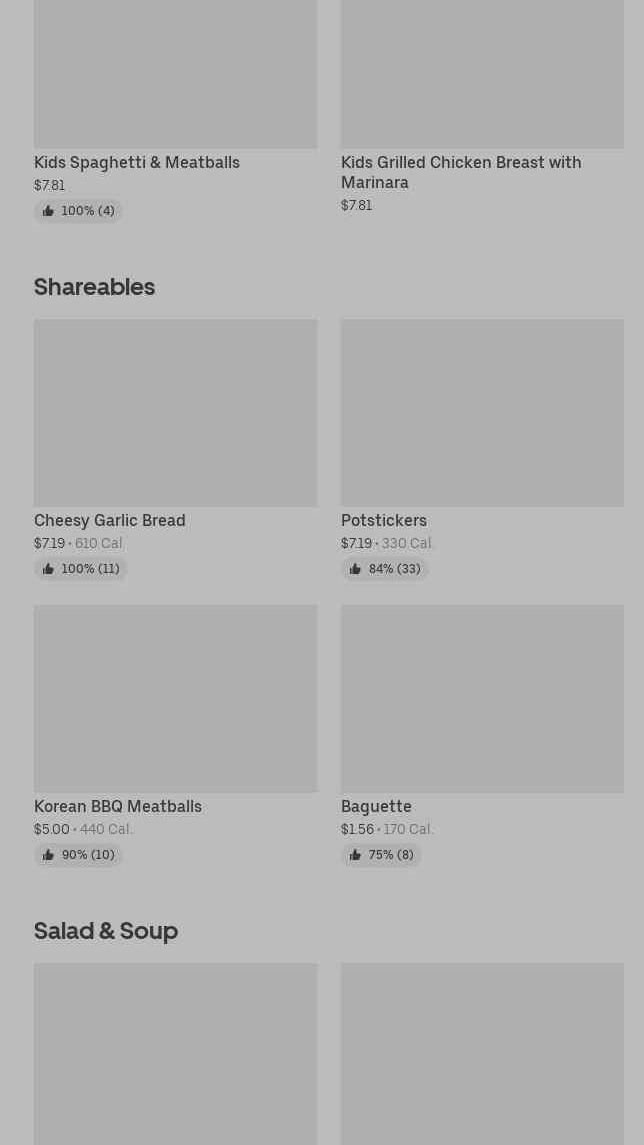Select Kids Spaghetti & Meatballs title
This screenshot has width=644, height=1145.
pyautogui.click(x=137, y=162)
